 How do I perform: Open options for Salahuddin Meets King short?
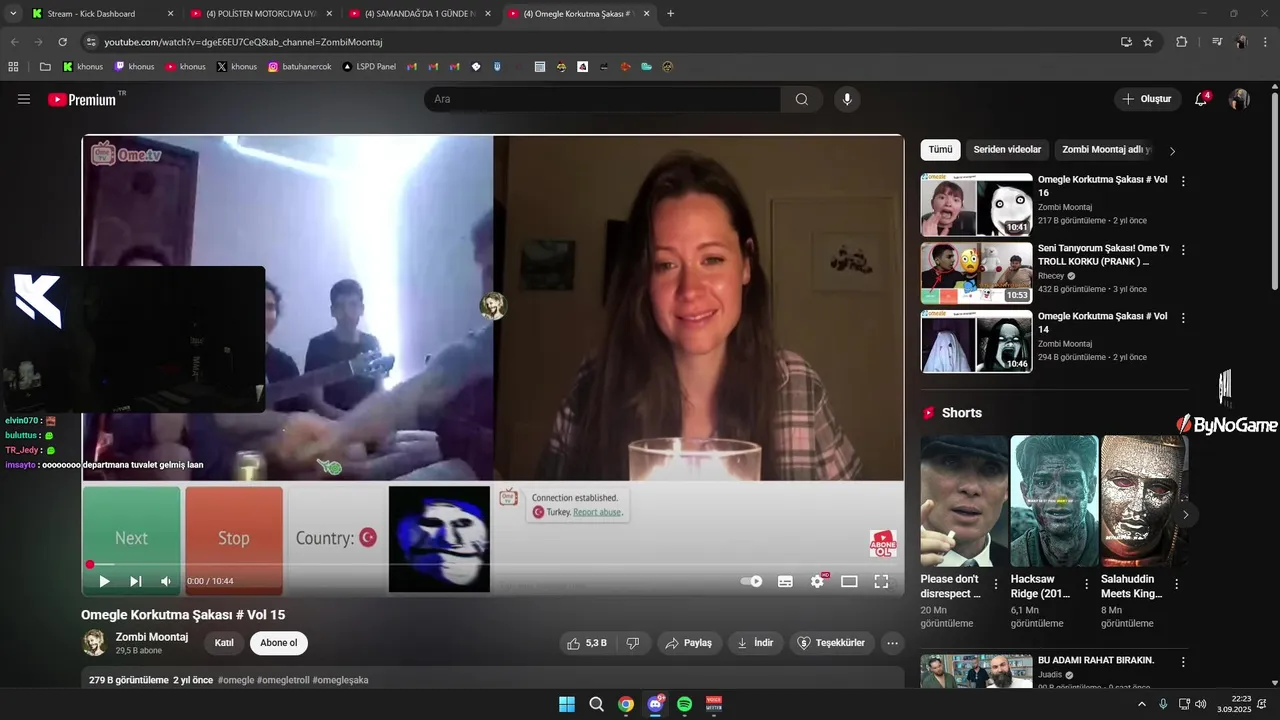coord(1176,584)
